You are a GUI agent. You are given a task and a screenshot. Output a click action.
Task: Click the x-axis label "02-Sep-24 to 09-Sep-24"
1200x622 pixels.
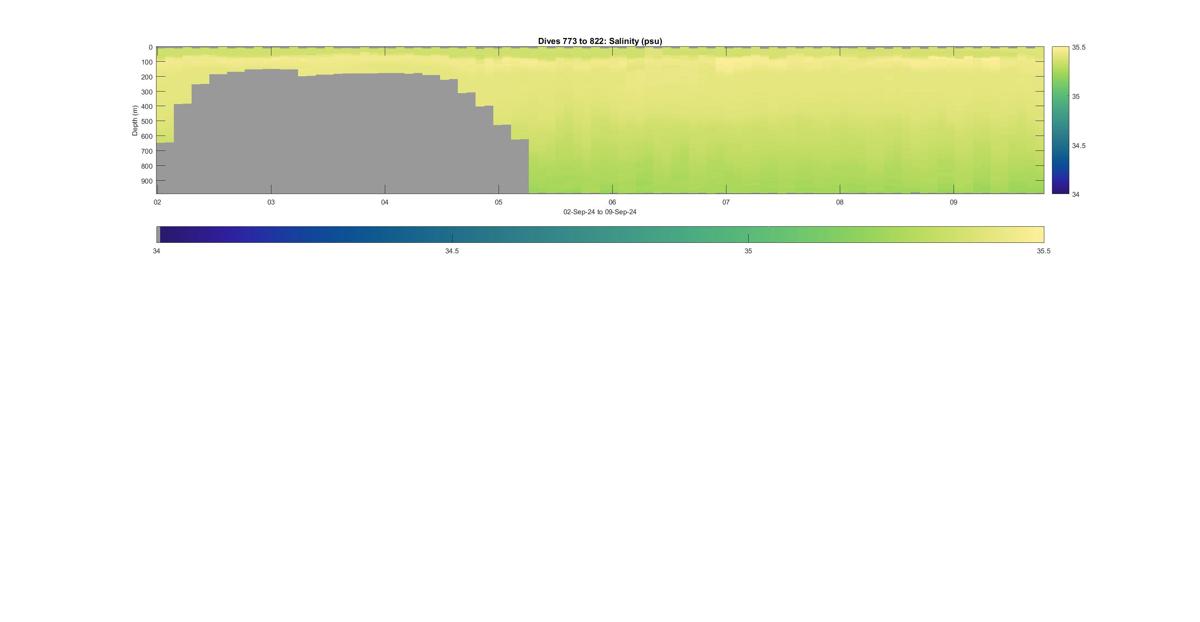(600, 212)
